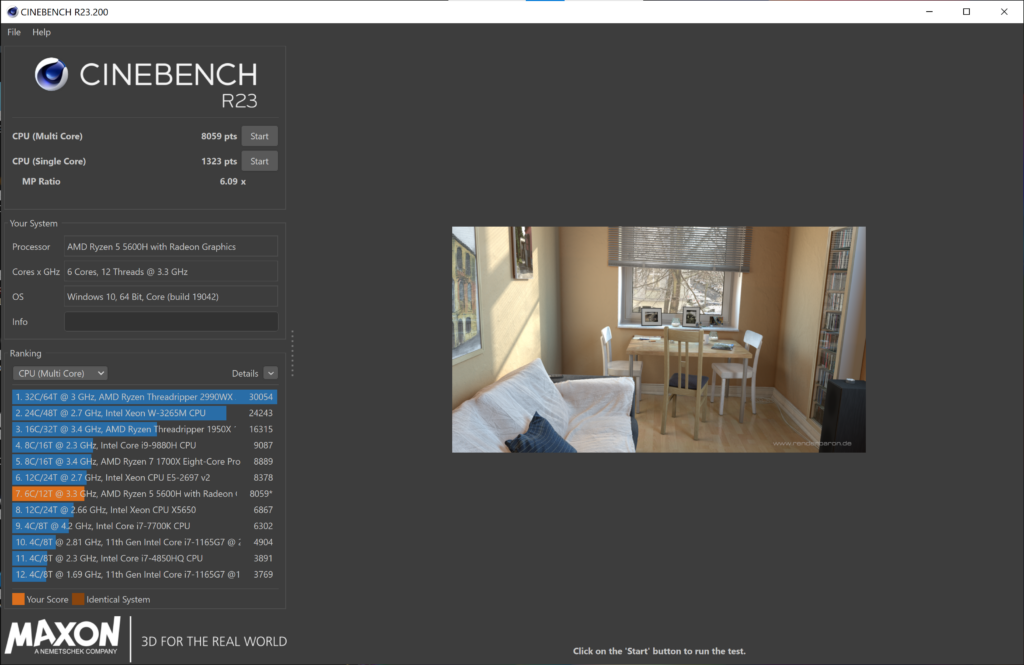This screenshot has width=1024, height=665.
Task: Start the CPU Multi Core test
Action: point(259,136)
